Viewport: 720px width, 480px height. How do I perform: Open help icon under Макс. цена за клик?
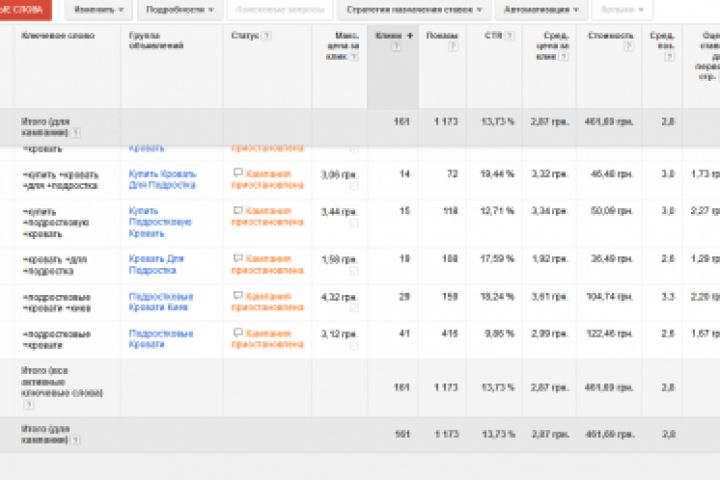click(x=354, y=57)
